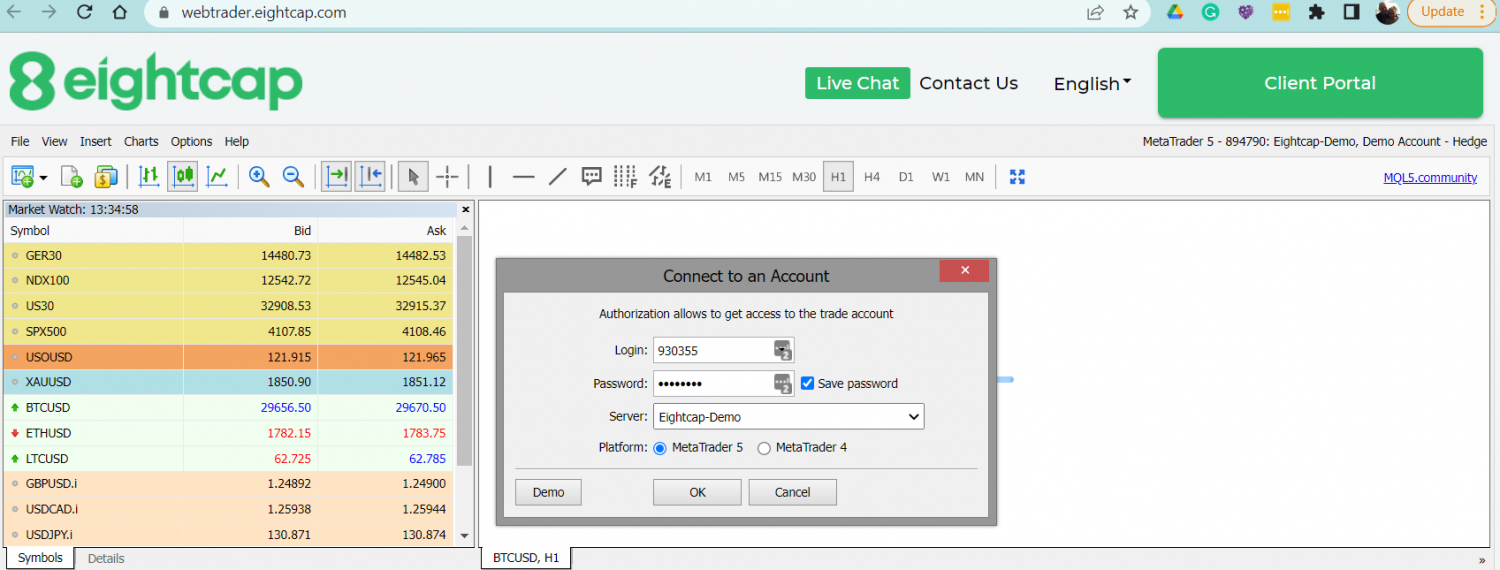This screenshot has width=1500, height=570.
Task: Click OK in Connect to an Account
Action: [697, 492]
